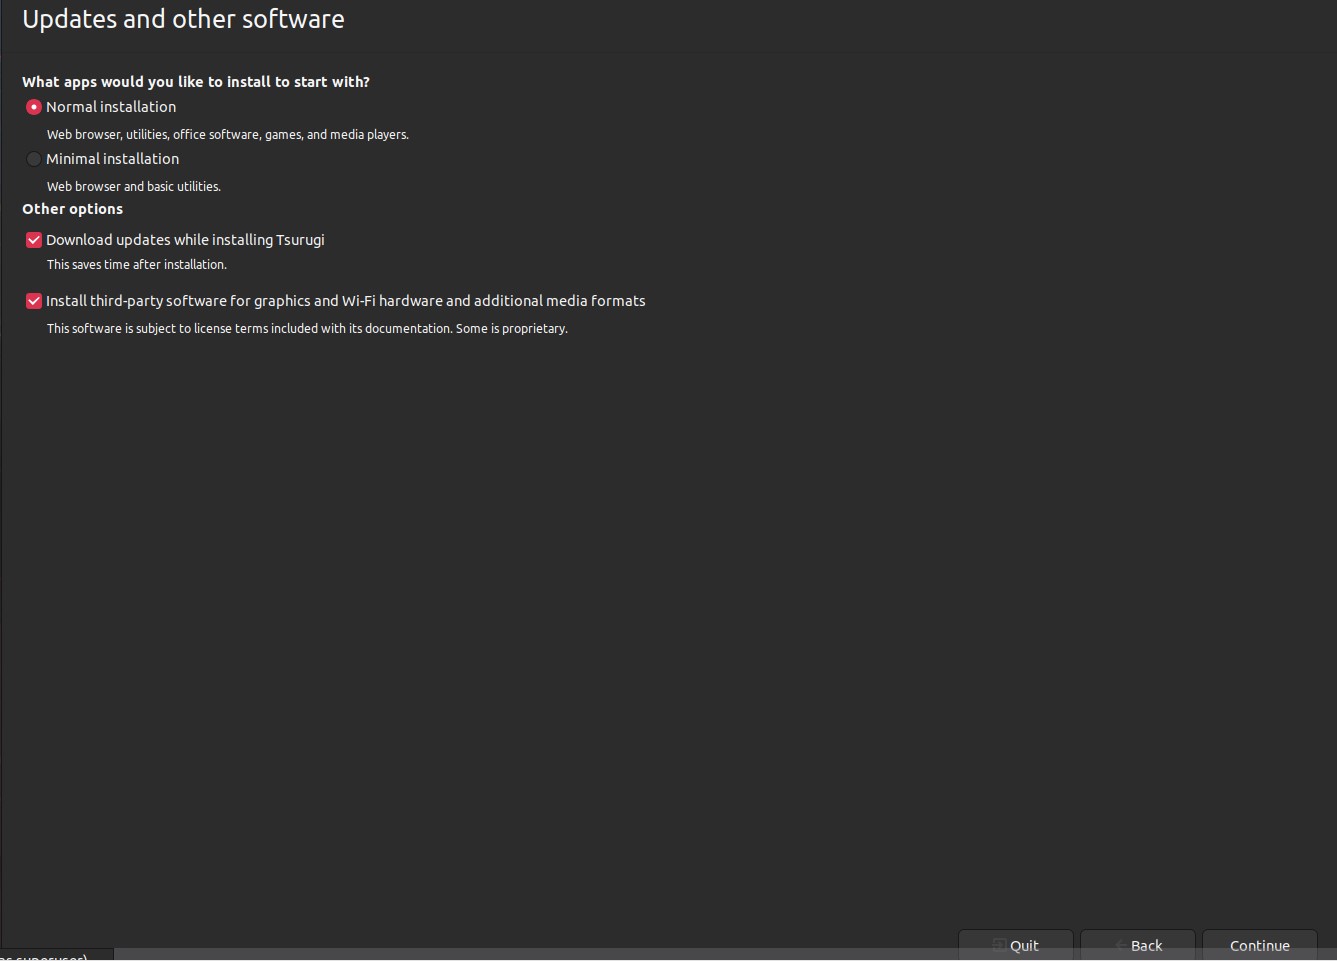
Task: Choose Minimal installation by clicking its label
Action: point(113,158)
